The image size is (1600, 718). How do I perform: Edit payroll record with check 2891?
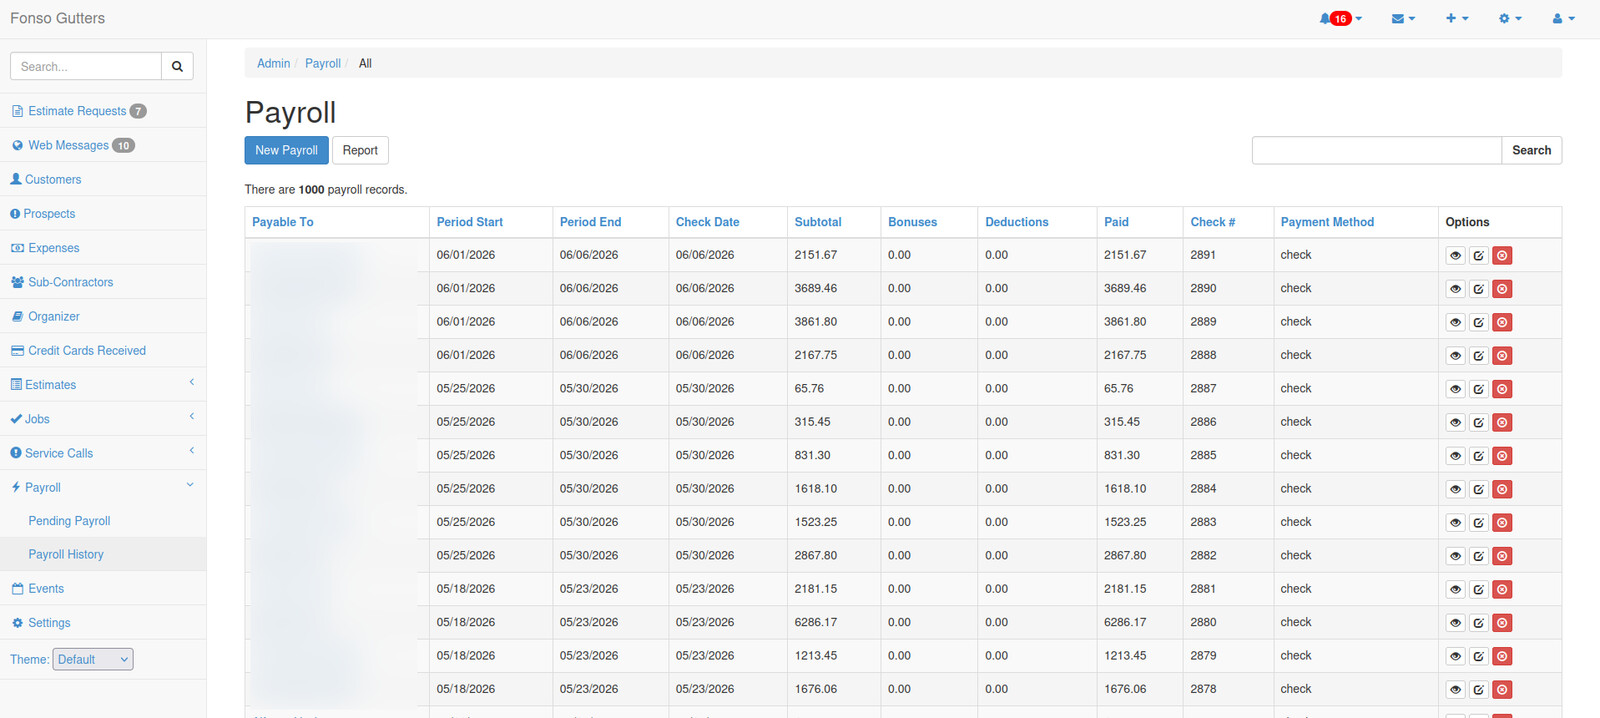click(1479, 256)
